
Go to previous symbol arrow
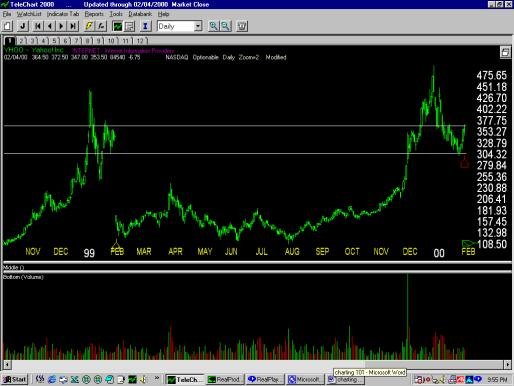[x=50, y=26]
